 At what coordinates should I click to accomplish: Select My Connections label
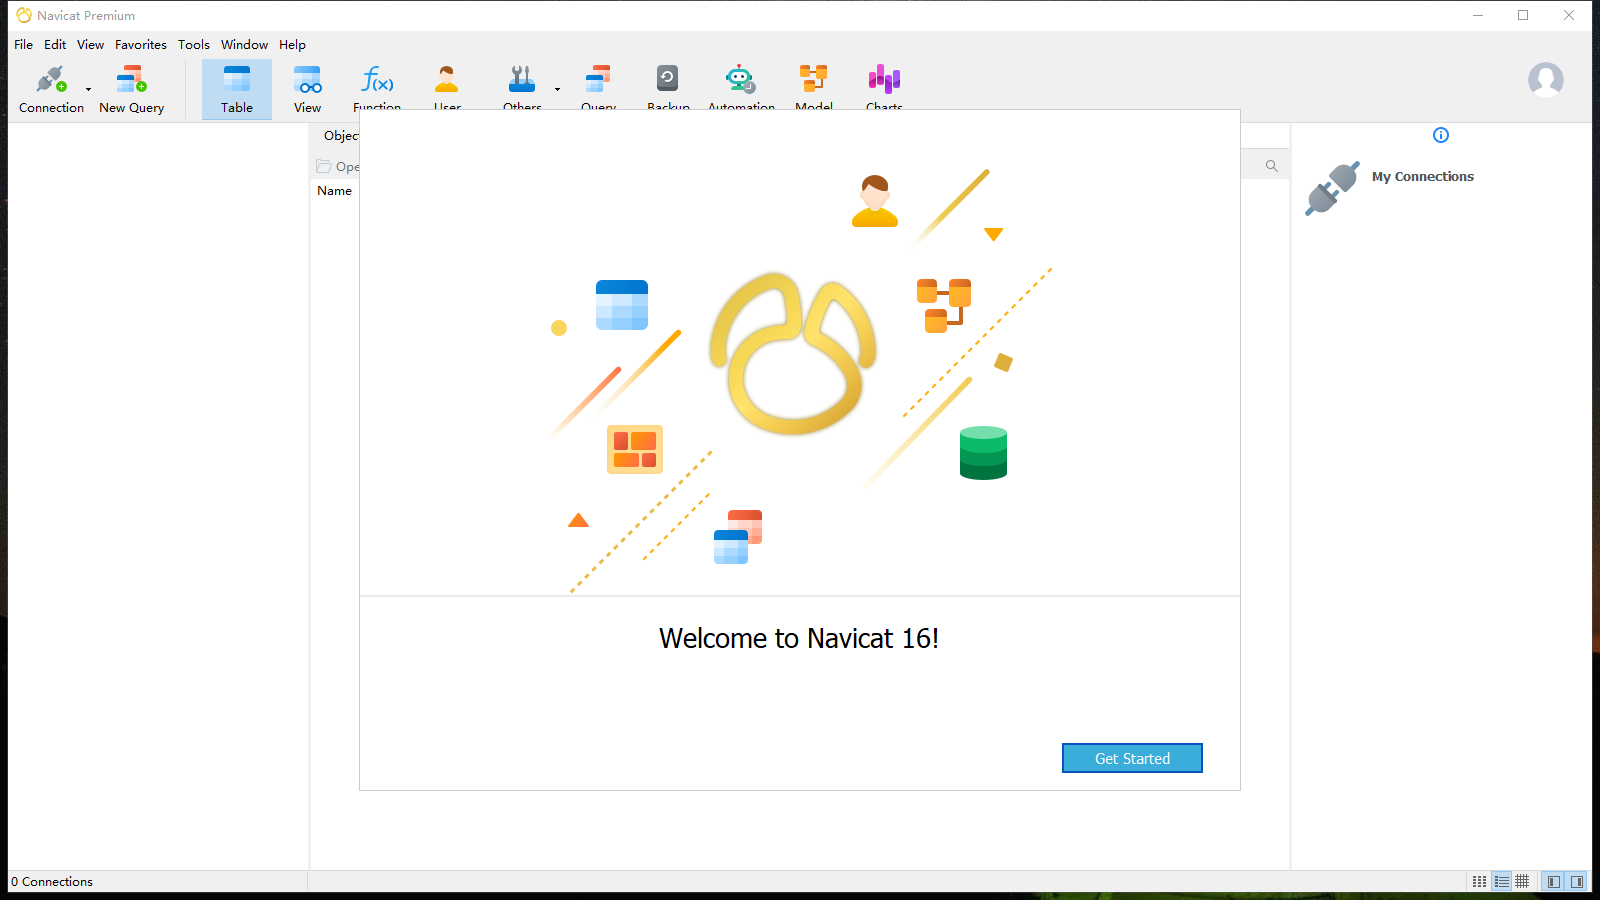tap(1423, 177)
